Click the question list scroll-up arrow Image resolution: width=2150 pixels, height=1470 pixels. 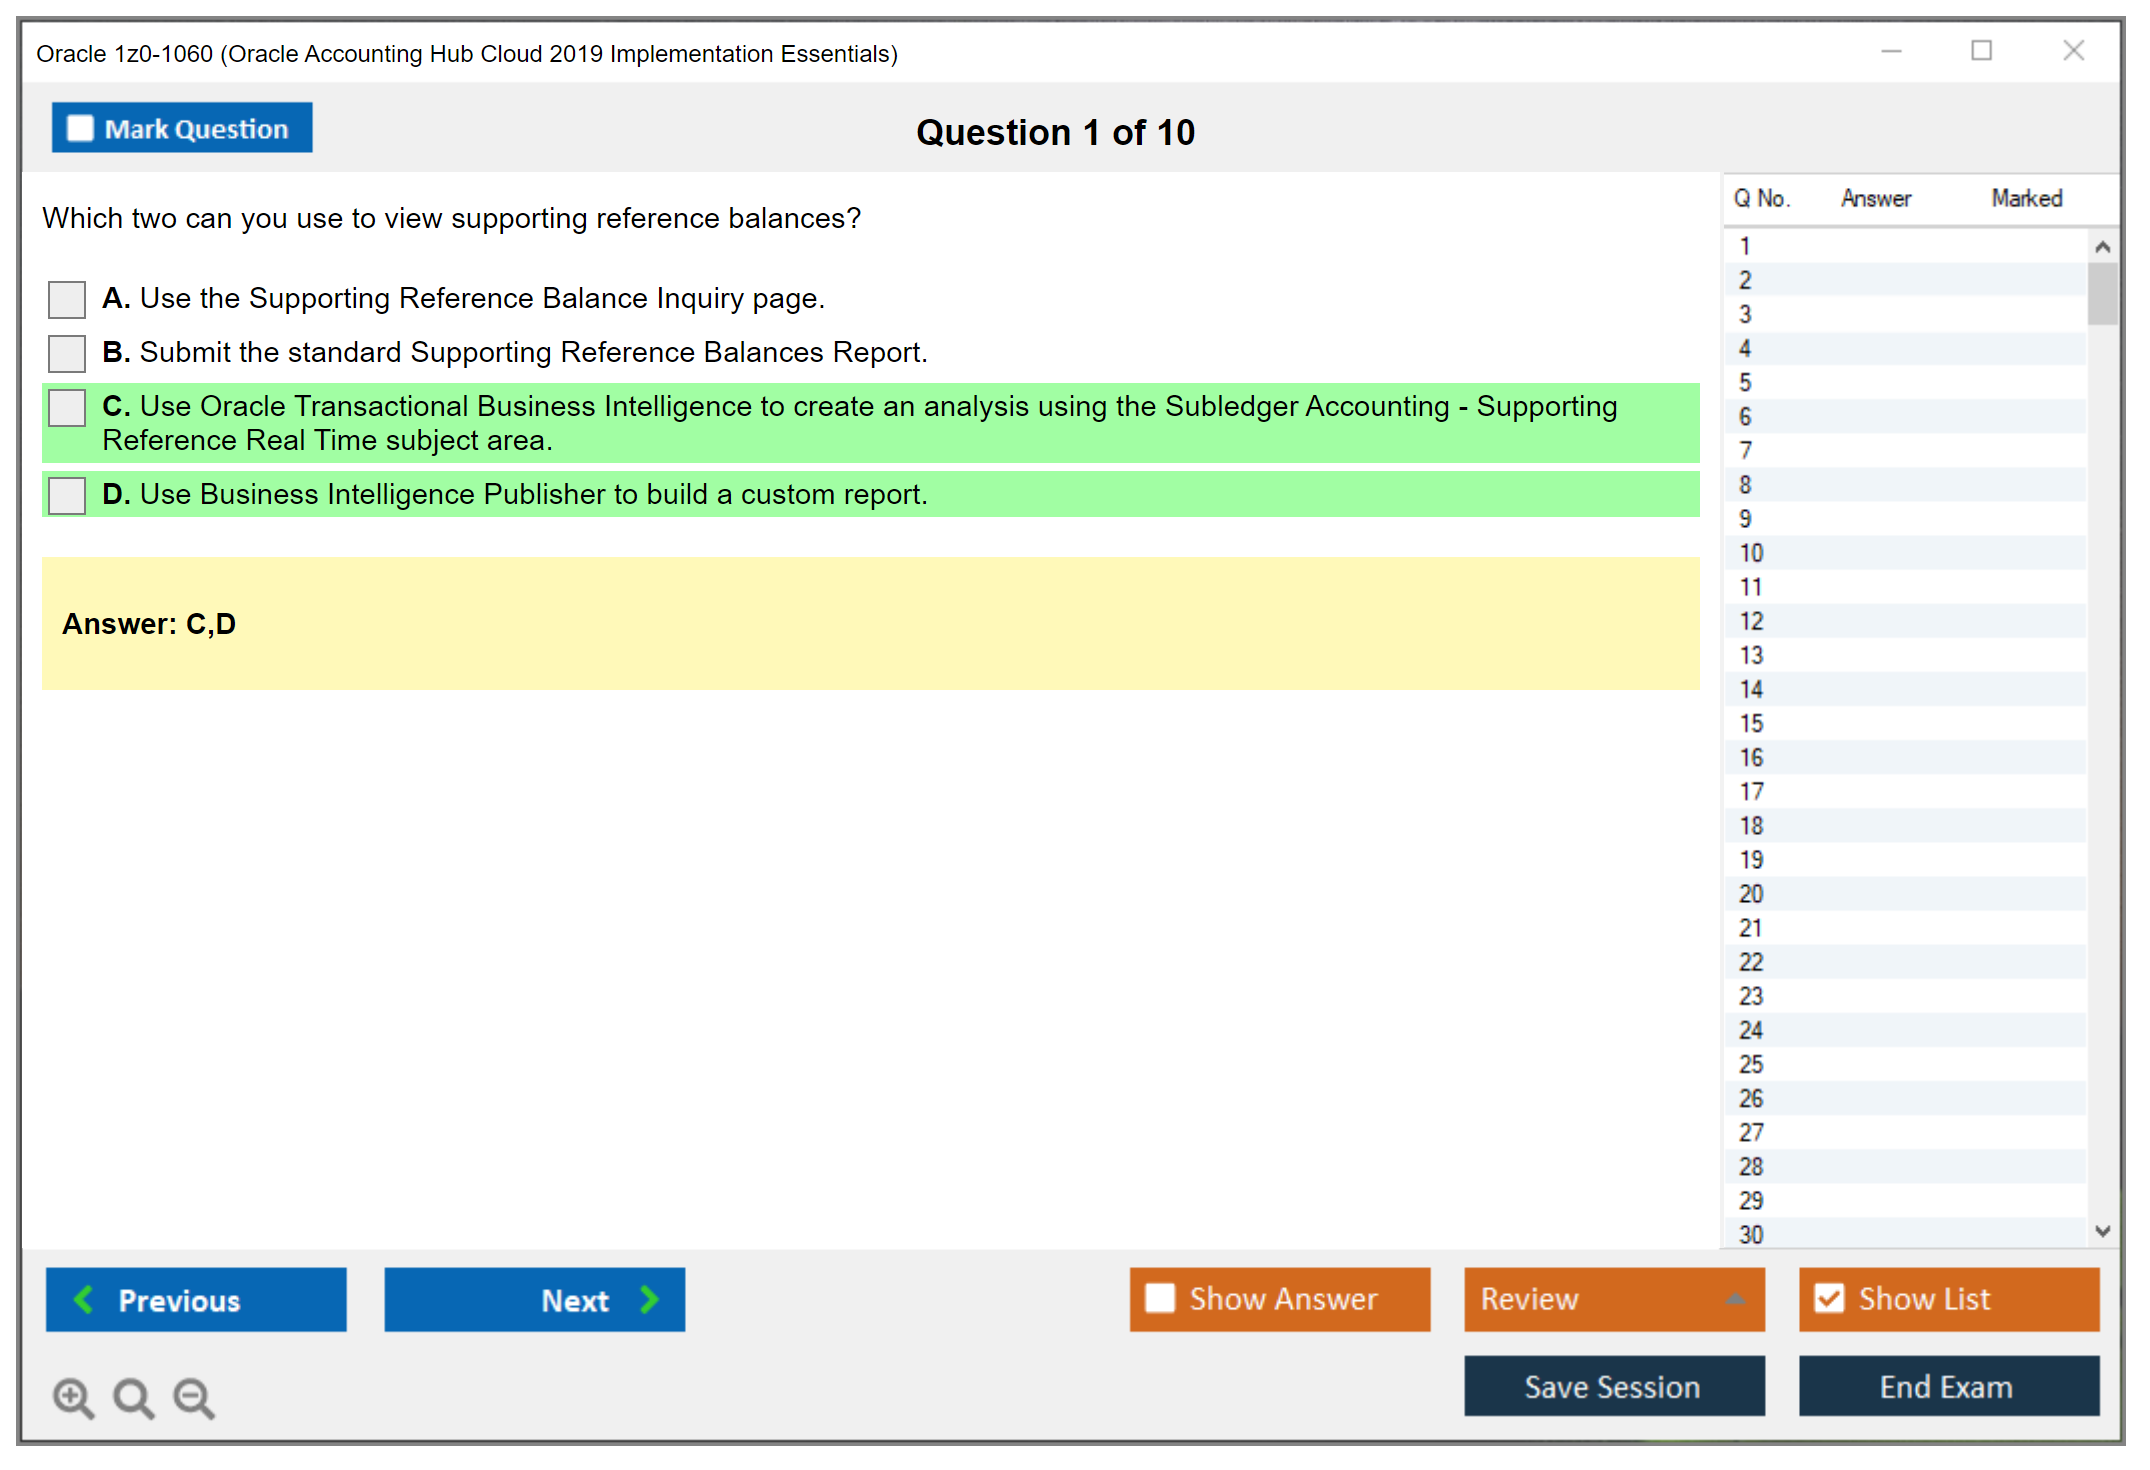(x=2103, y=244)
